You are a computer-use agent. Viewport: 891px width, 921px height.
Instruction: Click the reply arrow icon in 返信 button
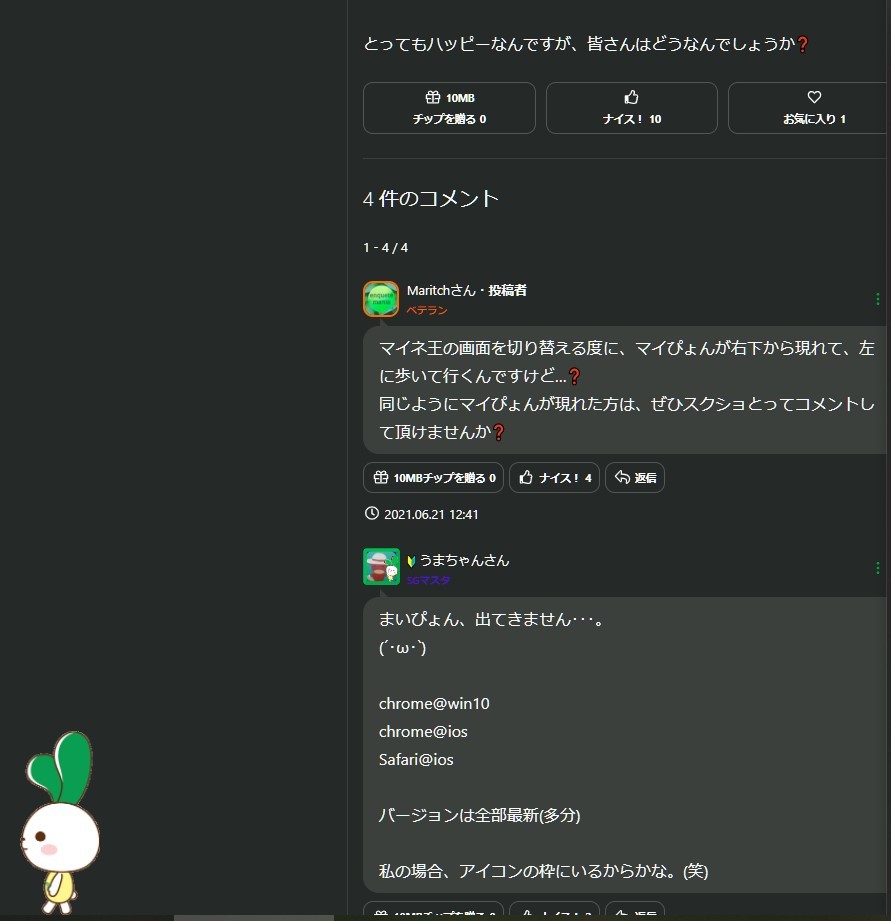(x=623, y=477)
